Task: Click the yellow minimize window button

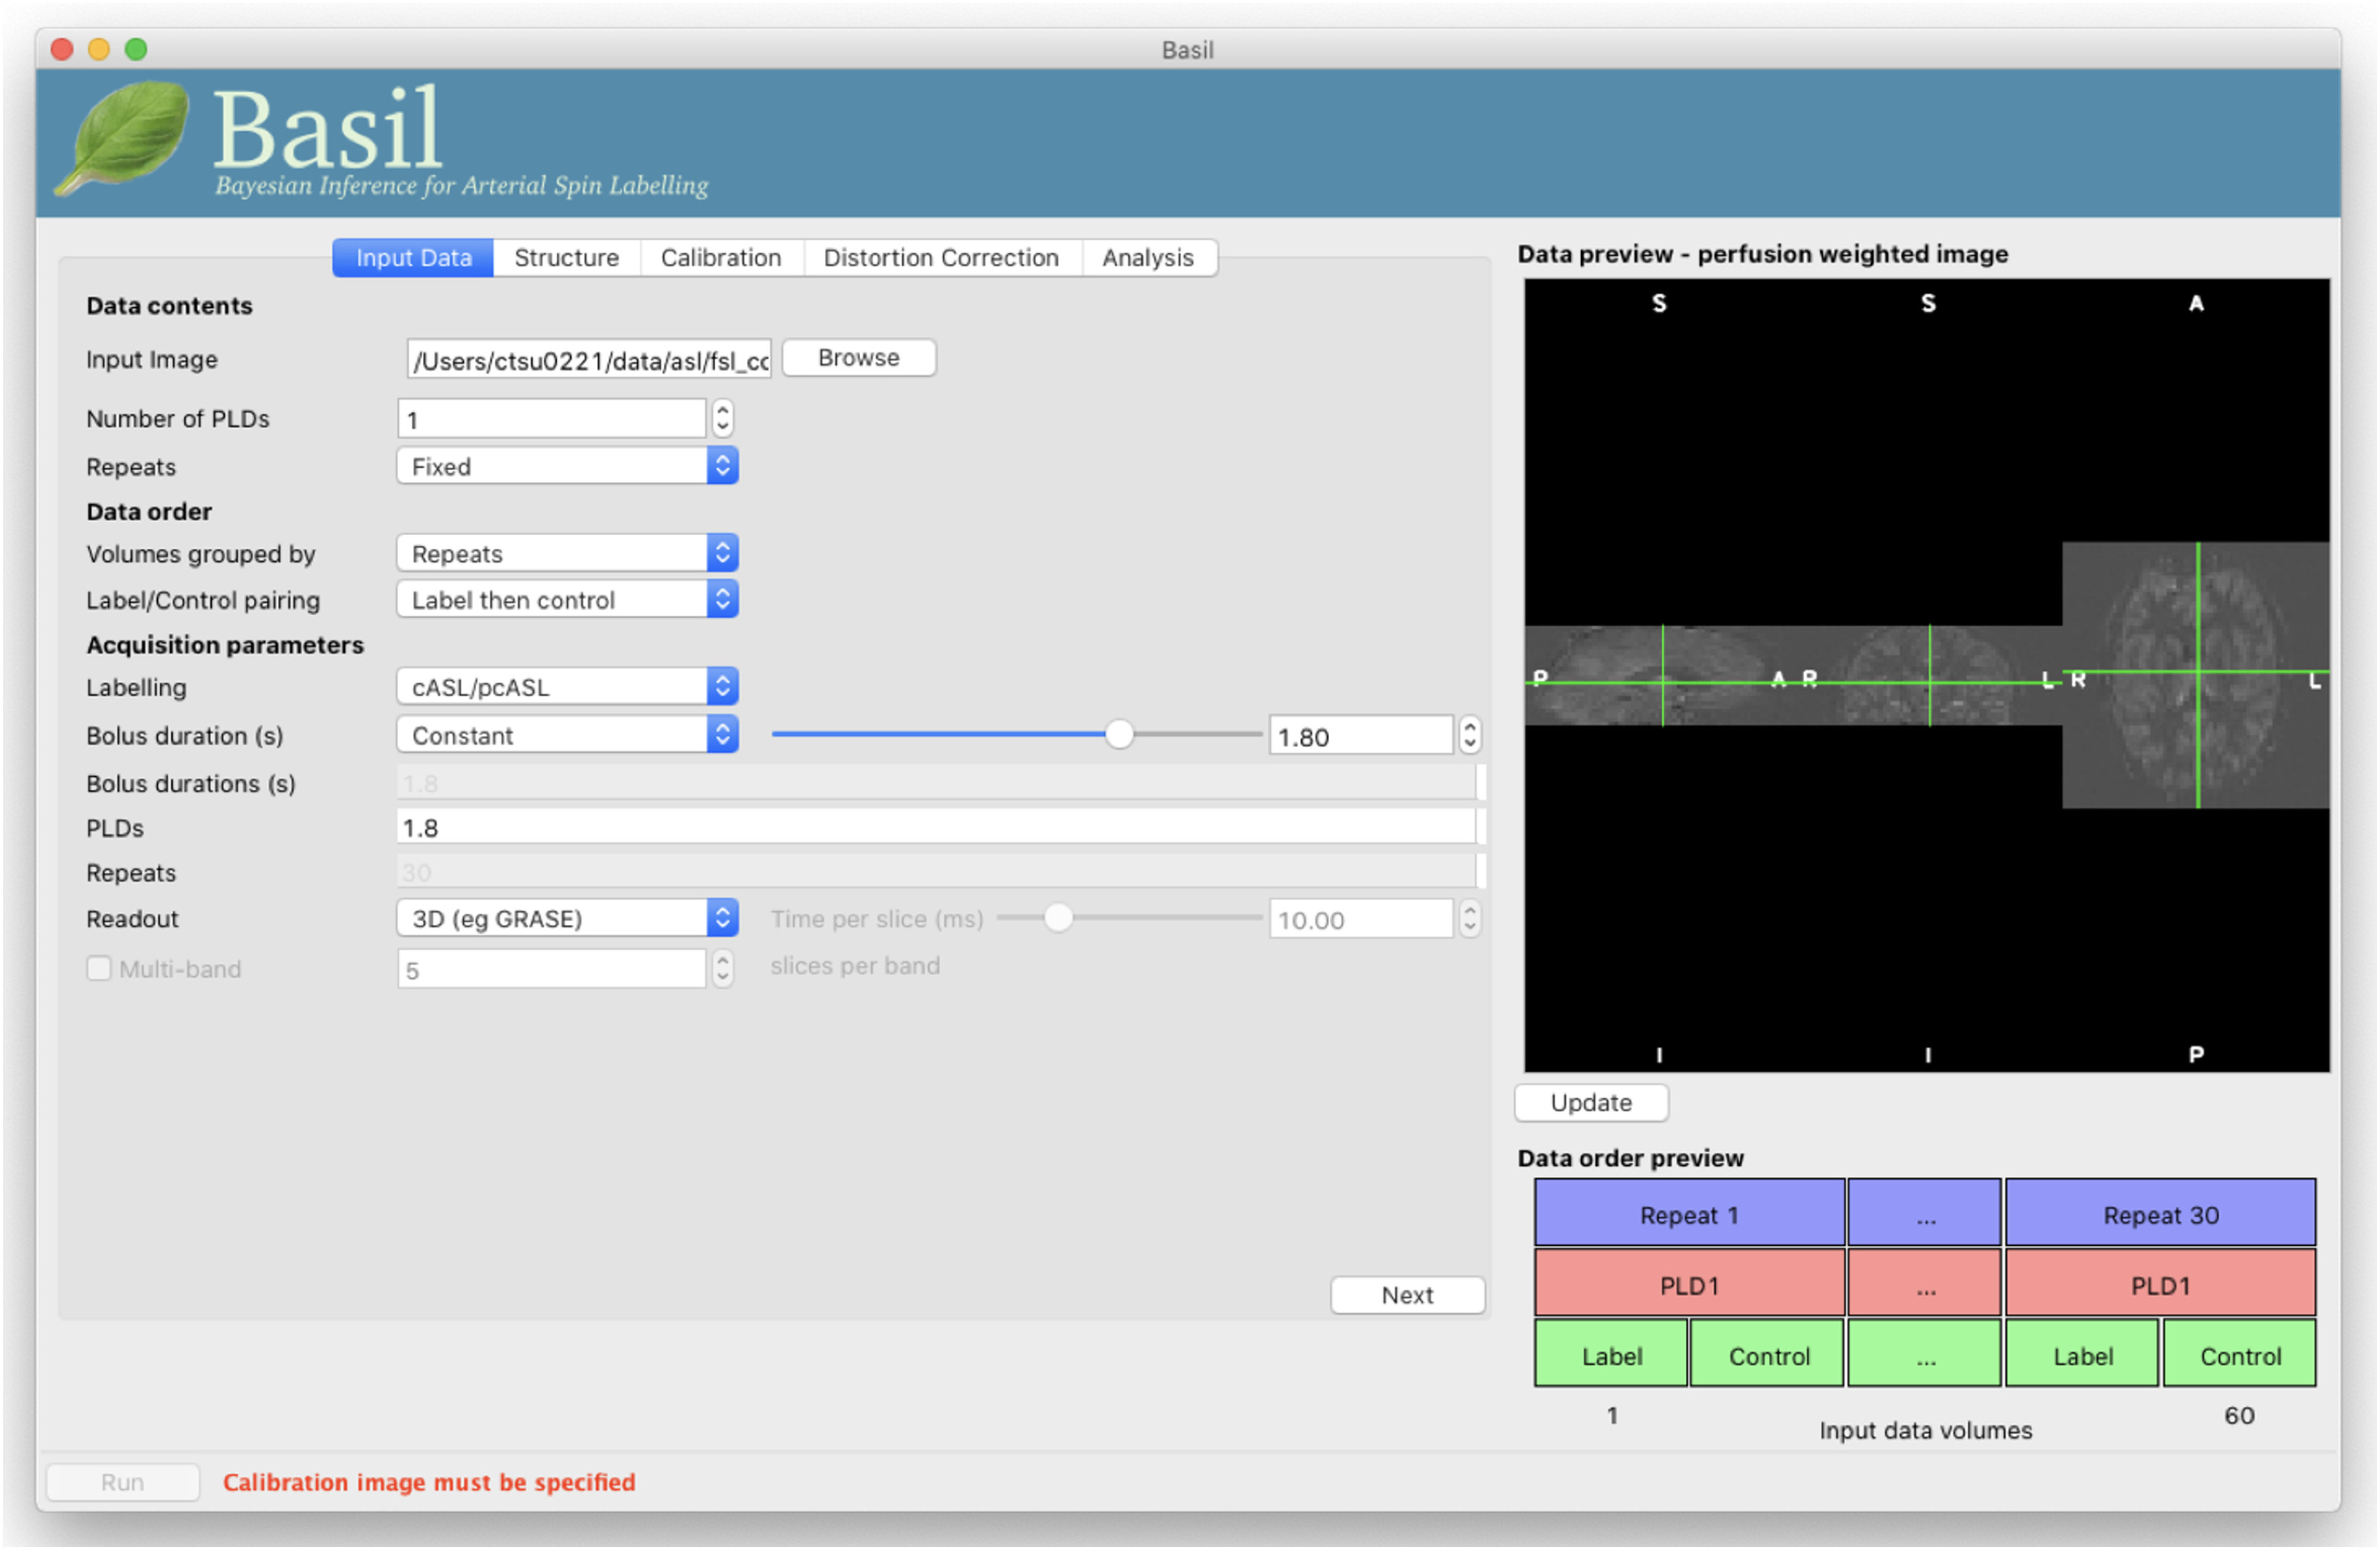Action: 99,49
